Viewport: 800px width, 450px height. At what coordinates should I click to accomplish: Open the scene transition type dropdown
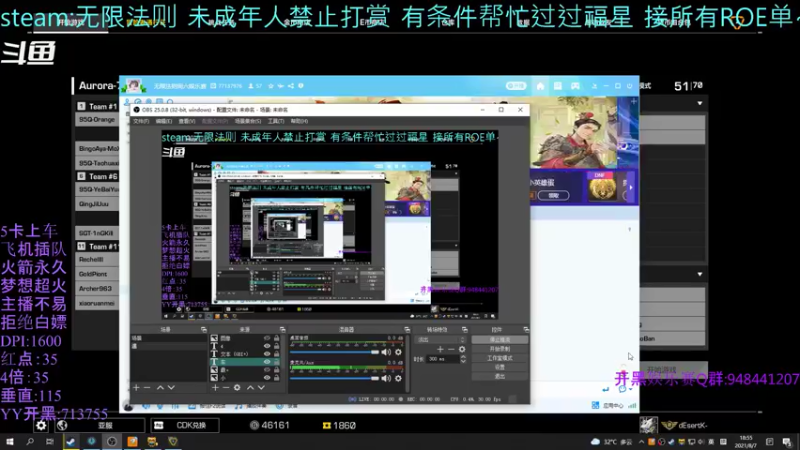pyautogui.click(x=441, y=340)
